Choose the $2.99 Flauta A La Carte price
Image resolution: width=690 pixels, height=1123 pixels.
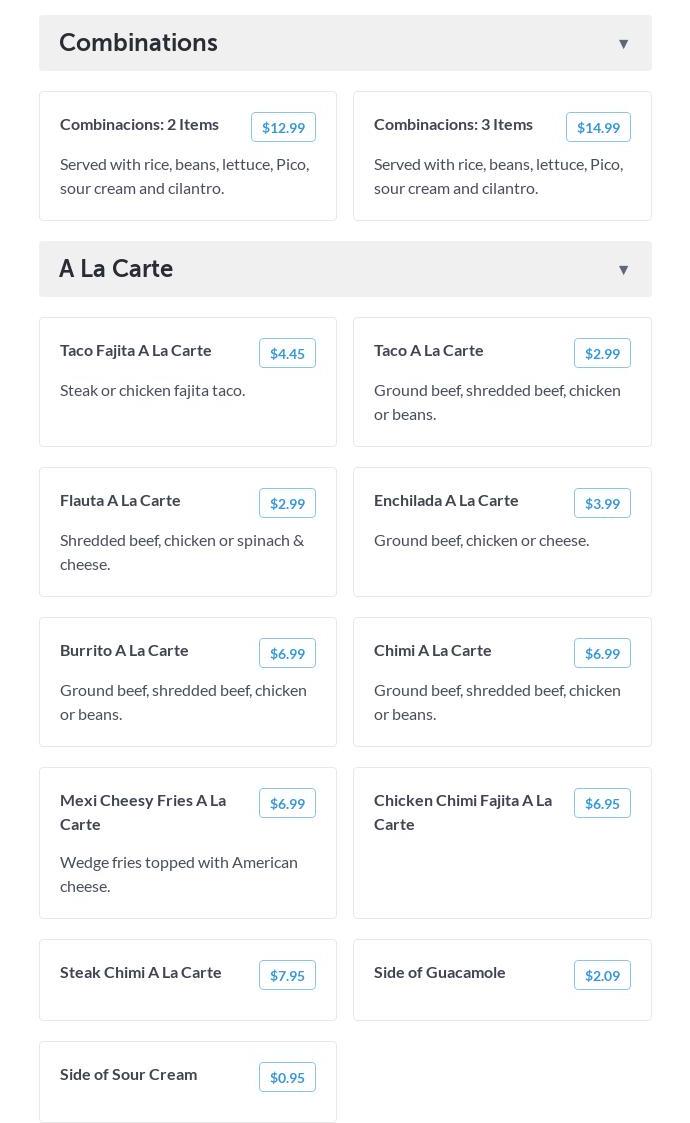pos(287,503)
